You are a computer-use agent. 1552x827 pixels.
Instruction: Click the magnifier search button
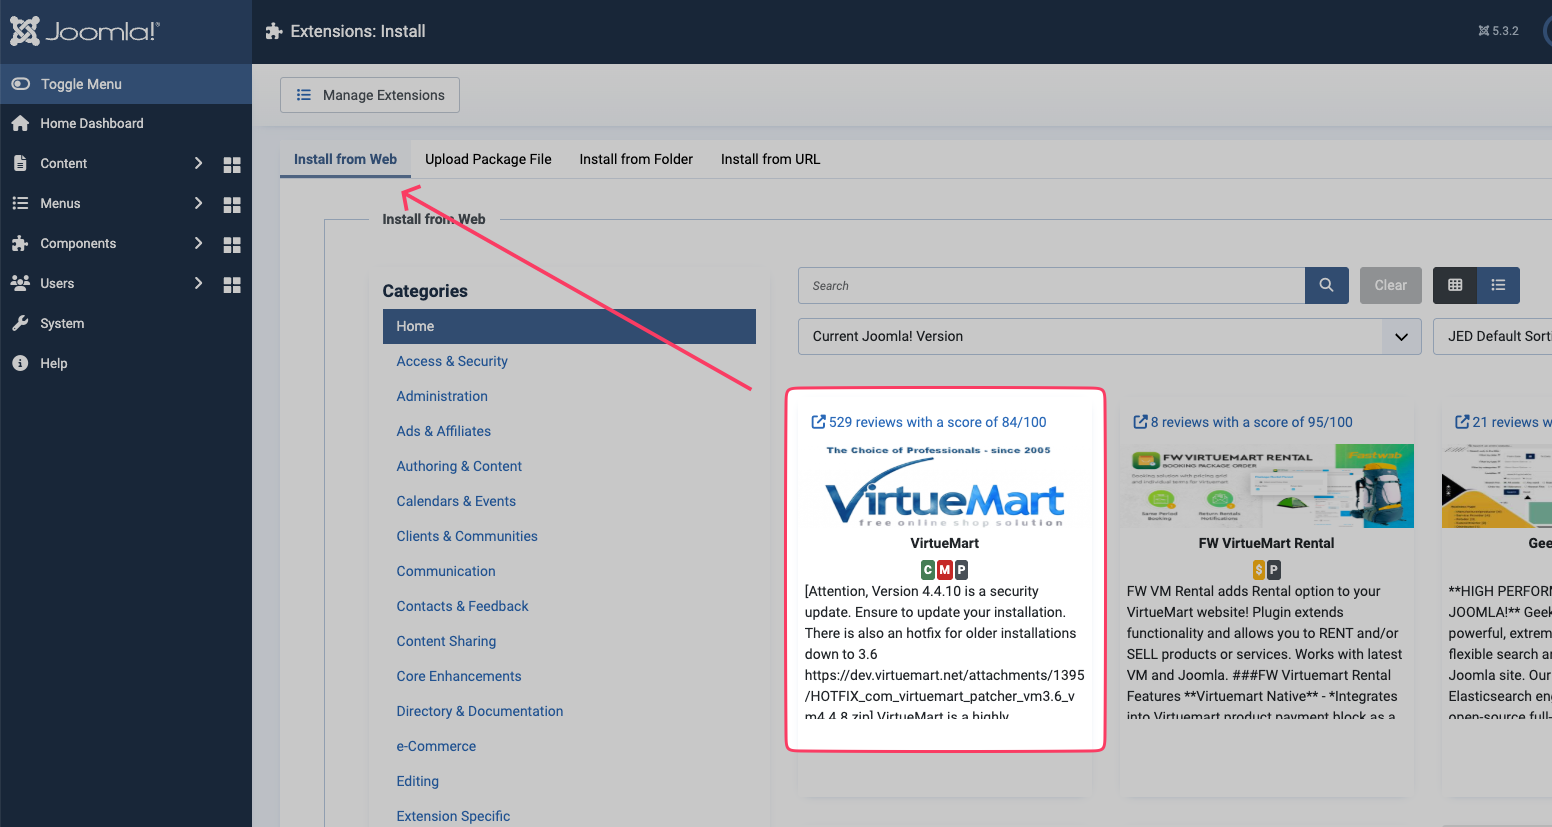click(x=1326, y=285)
